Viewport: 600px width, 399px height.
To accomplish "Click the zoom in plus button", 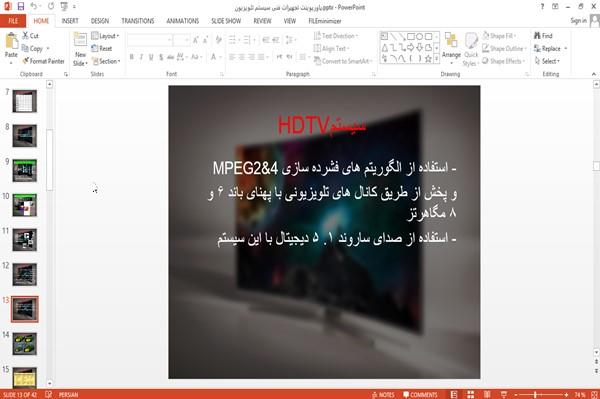I will (566, 394).
